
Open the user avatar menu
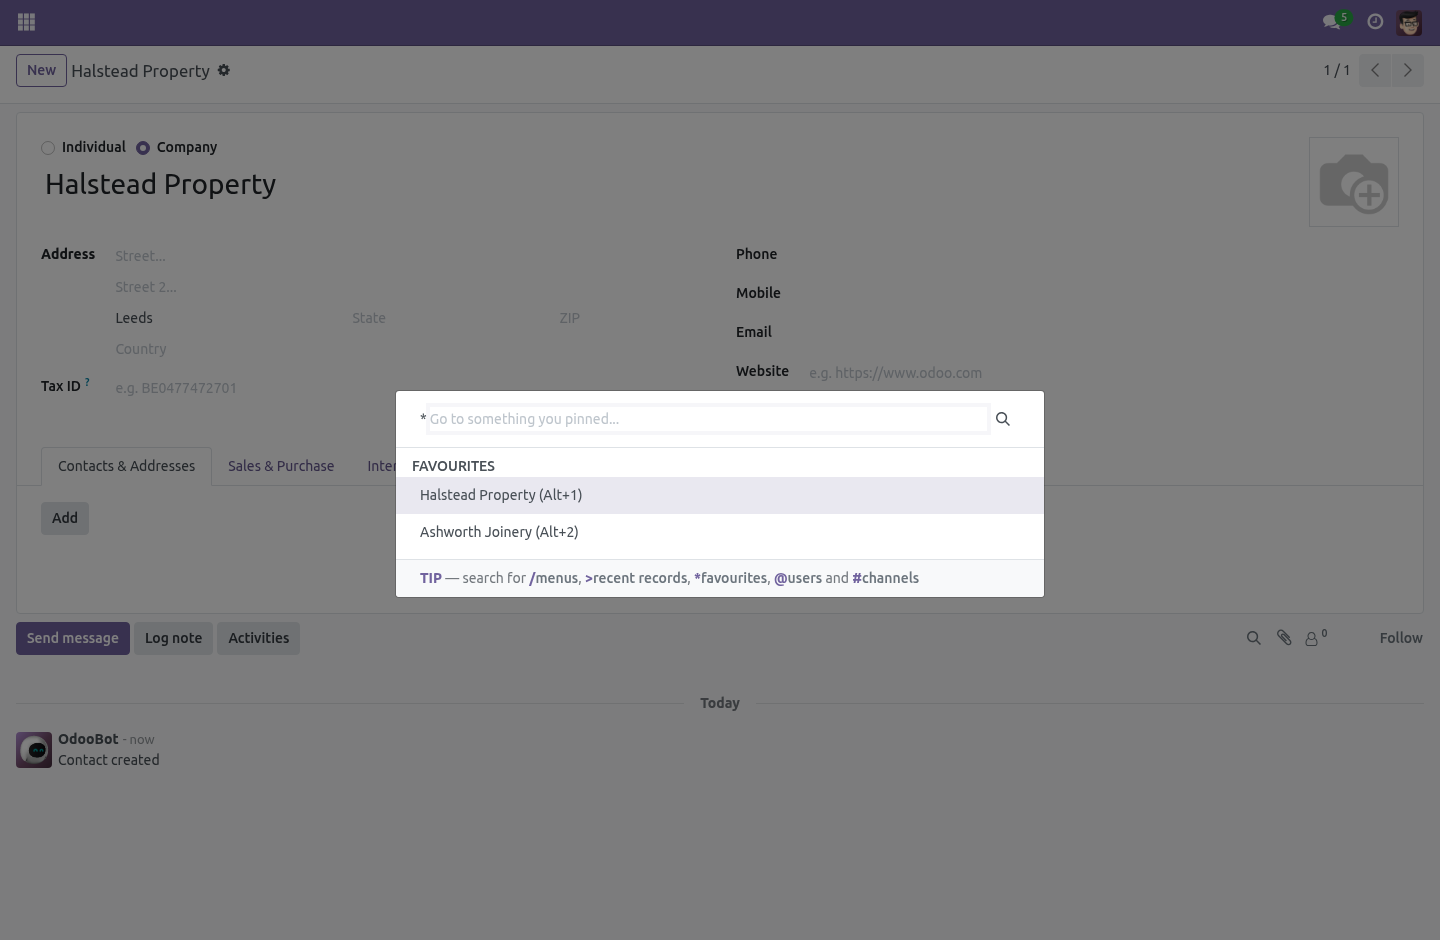tap(1409, 22)
